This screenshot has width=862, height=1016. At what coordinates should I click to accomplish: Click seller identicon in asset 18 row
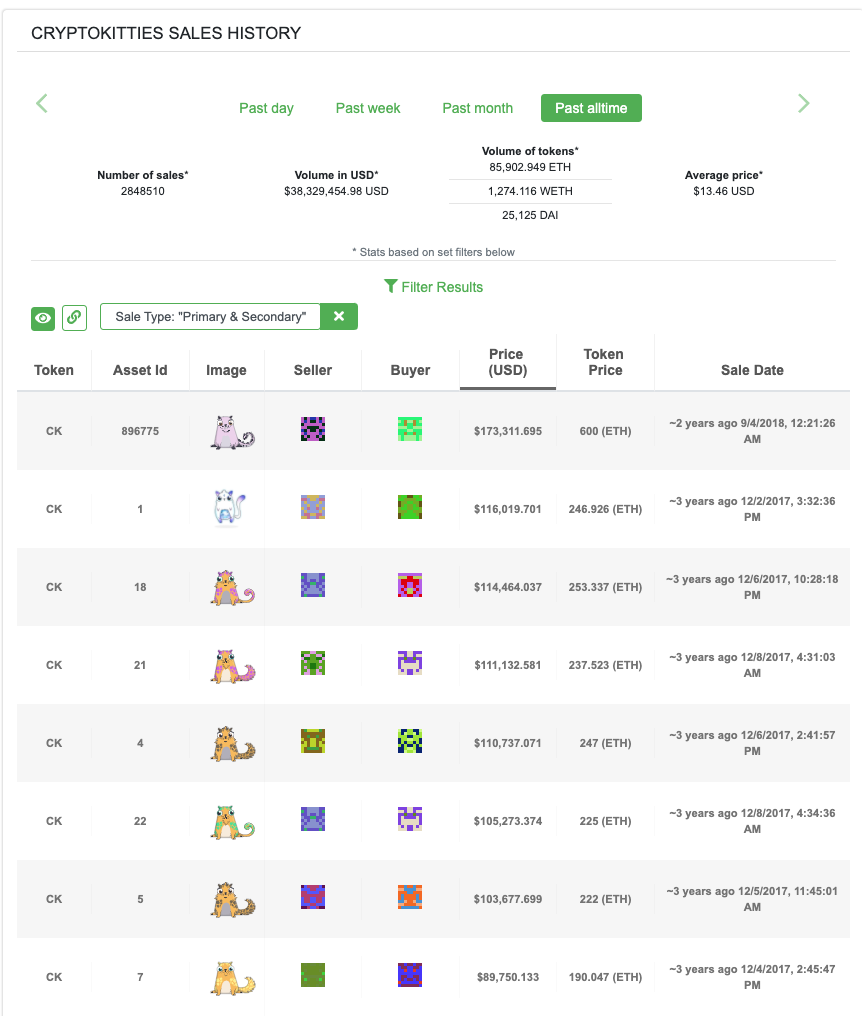313,585
